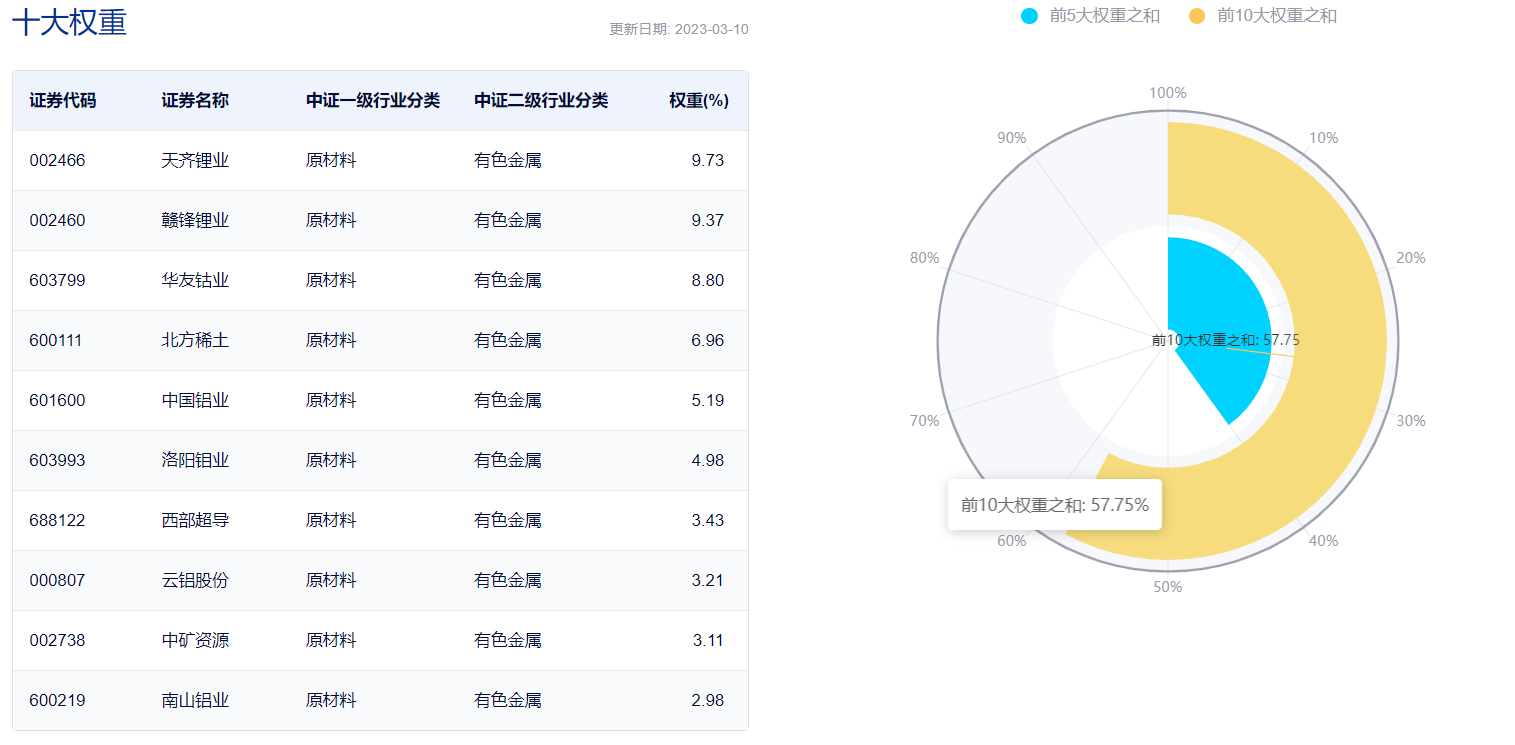
Task: Click the yellow legend circle icon
Action: click(1198, 16)
